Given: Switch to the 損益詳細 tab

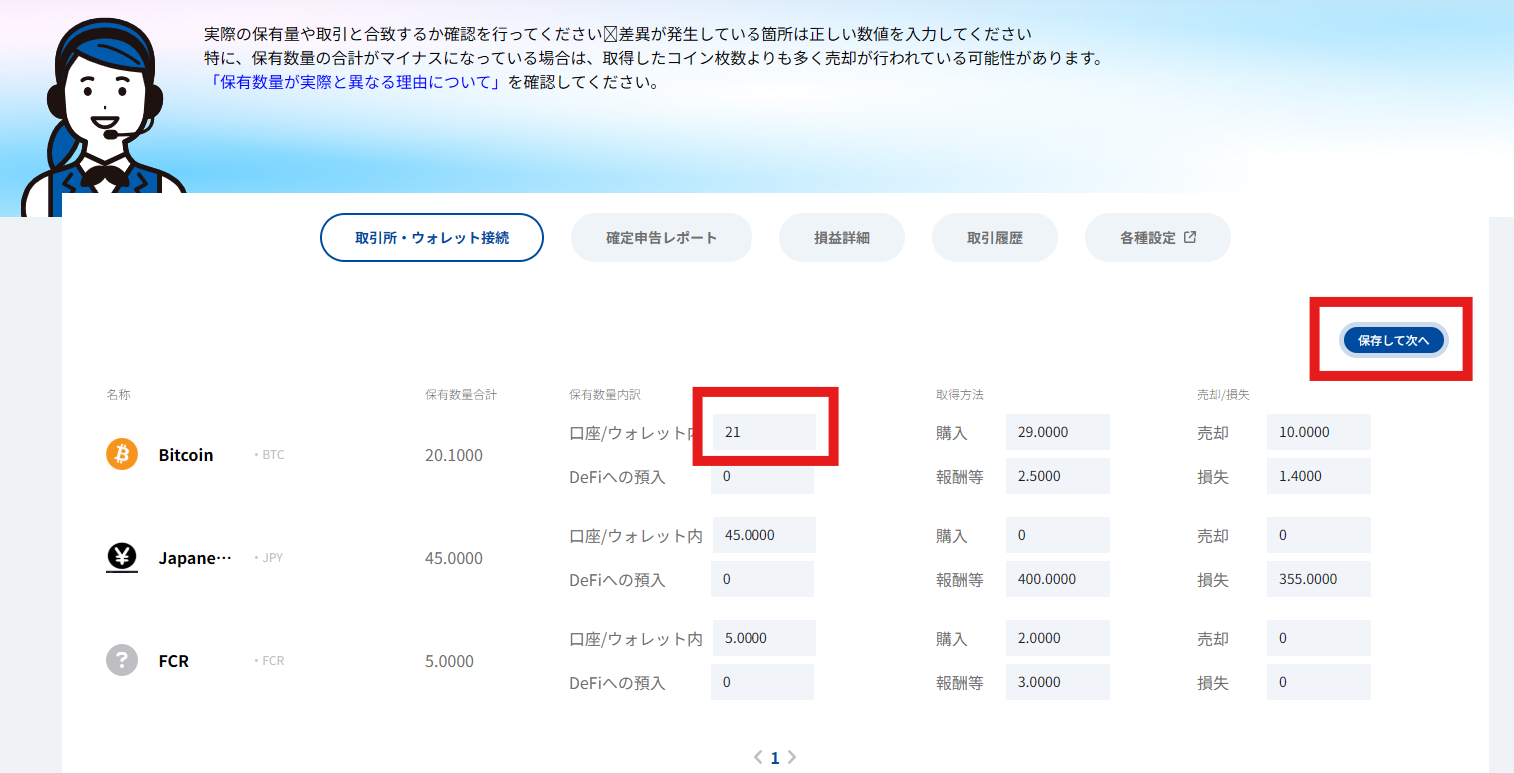Looking at the screenshot, I should pos(842,238).
